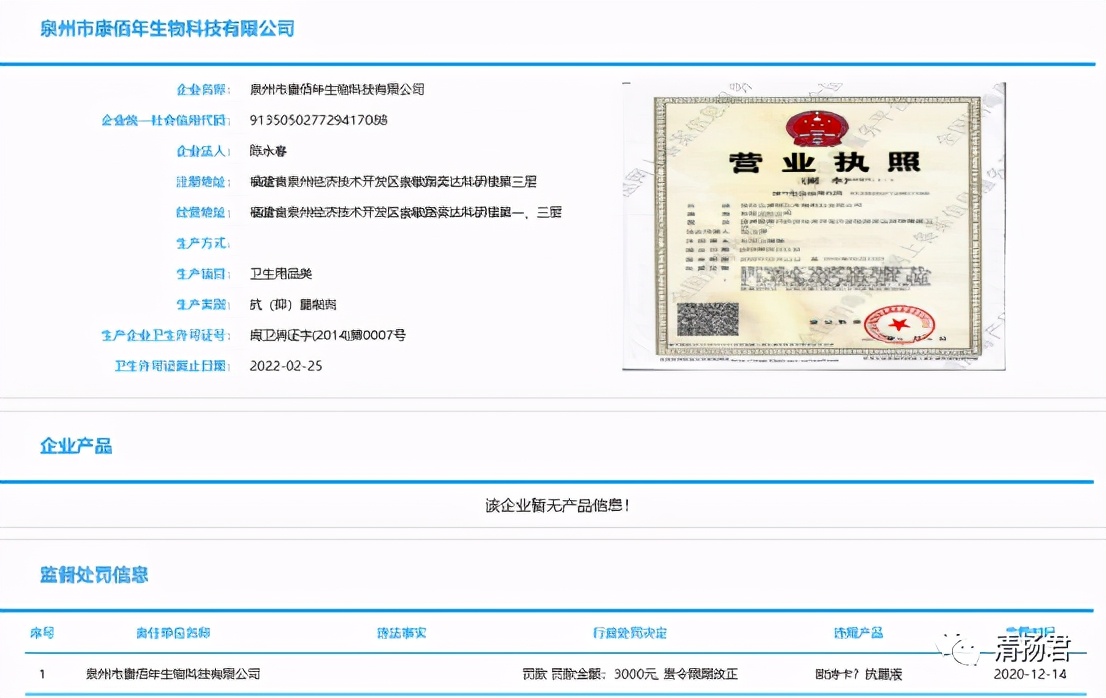1106x698 pixels.
Task: Click the 序号 column header
Action: [41, 633]
